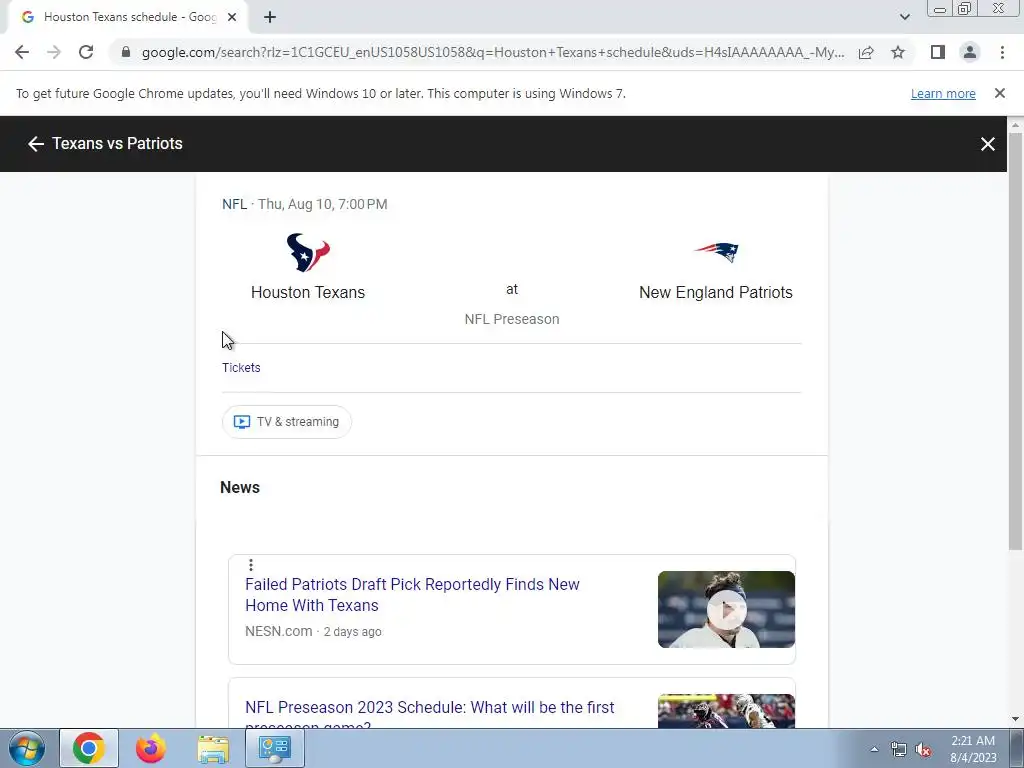This screenshot has height=768, width=1024.
Task: Launch Firefox from the taskbar
Action: point(150,748)
